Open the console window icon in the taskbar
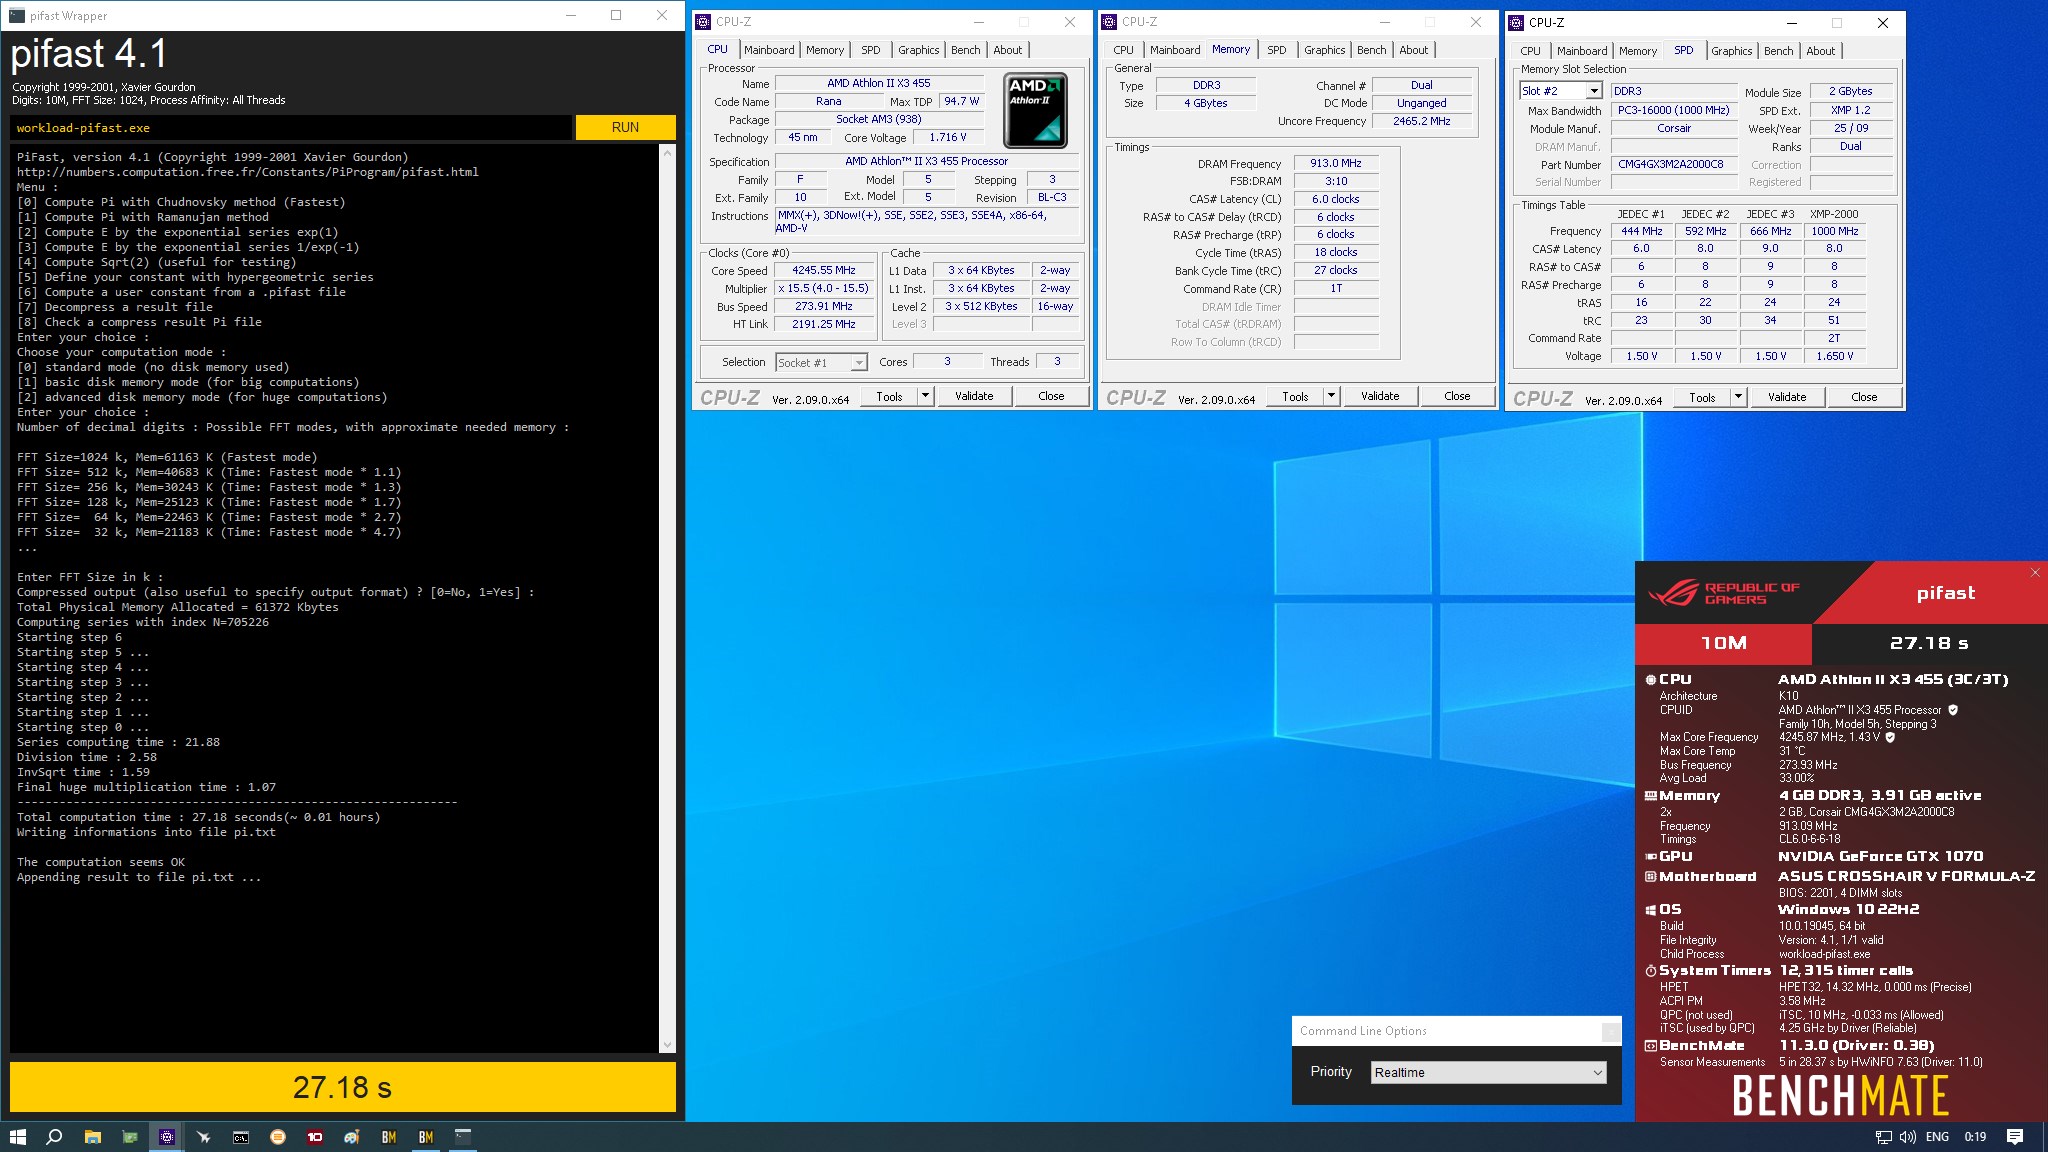 [x=463, y=1137]
